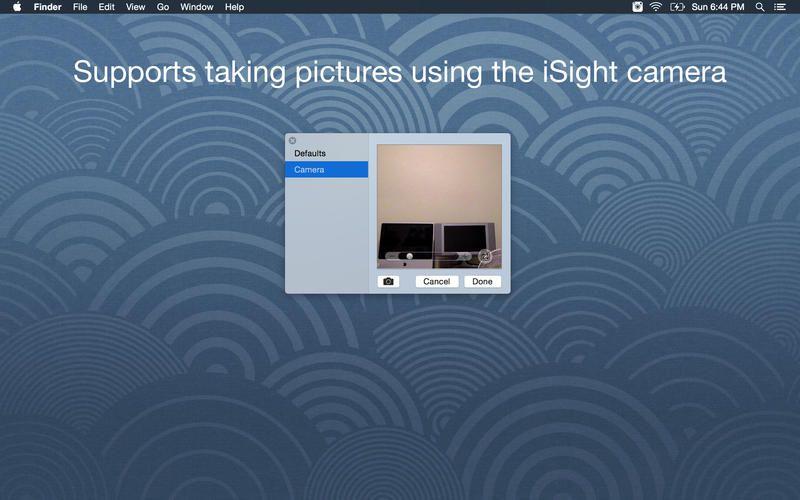Open the Apple menu
The width and height of the screenshot is (800, 500).
17,7
